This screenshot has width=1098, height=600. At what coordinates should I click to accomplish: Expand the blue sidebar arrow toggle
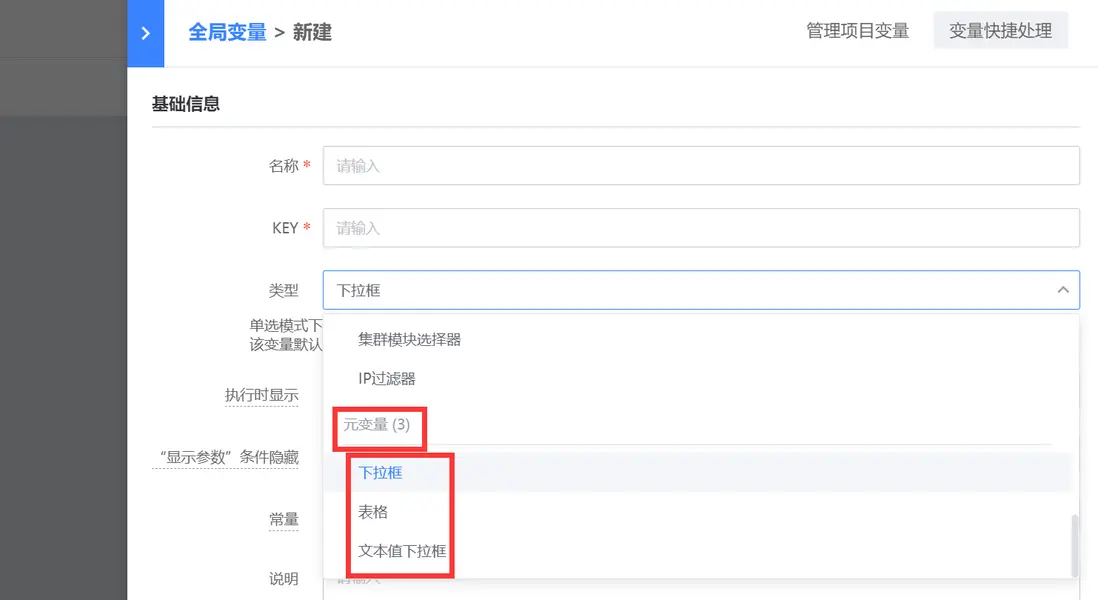coord(146,33)
